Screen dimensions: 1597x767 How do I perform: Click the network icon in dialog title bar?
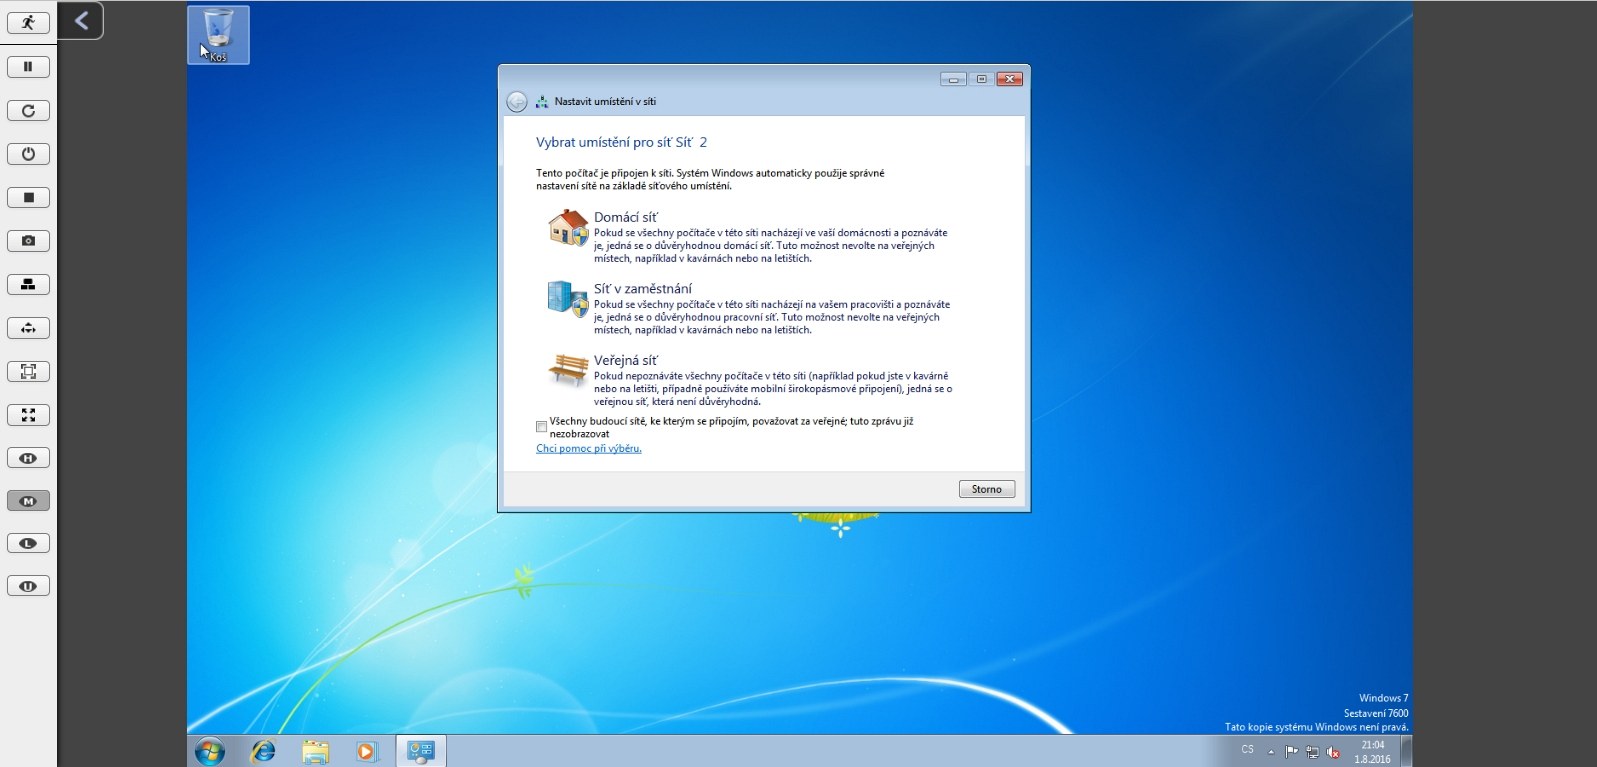(542, 101)
